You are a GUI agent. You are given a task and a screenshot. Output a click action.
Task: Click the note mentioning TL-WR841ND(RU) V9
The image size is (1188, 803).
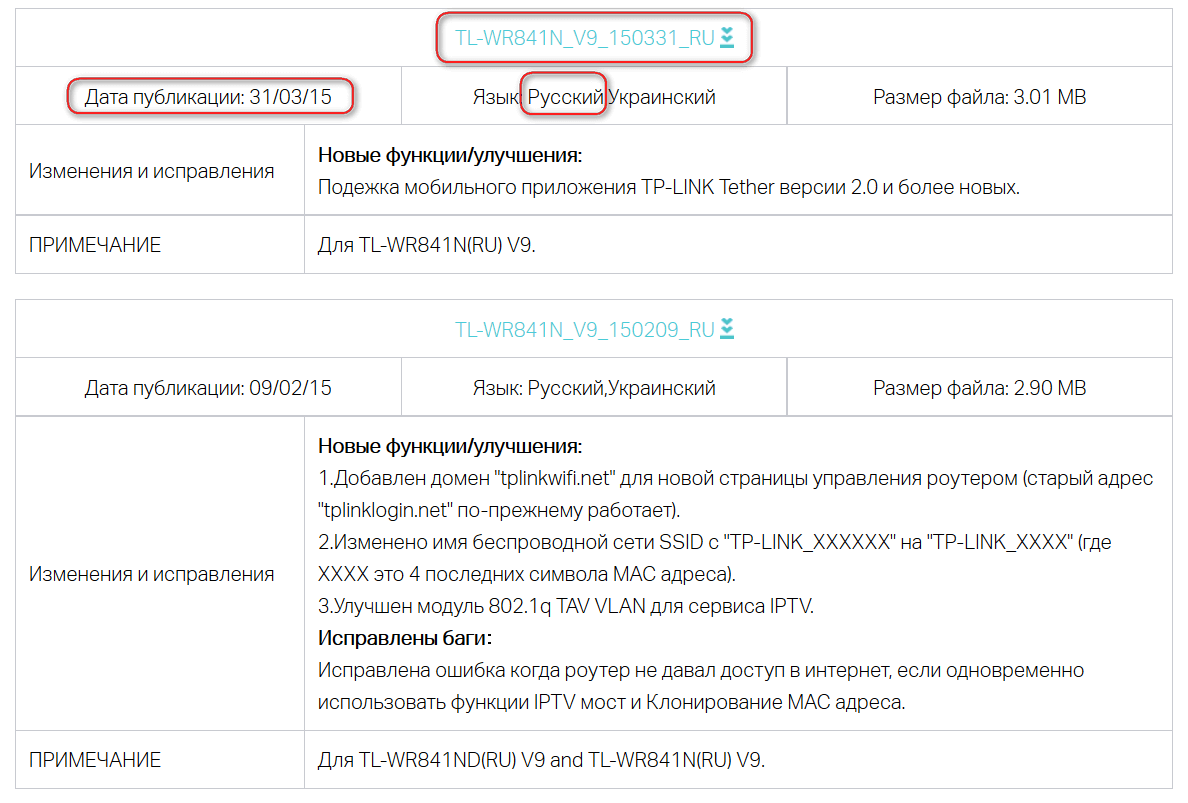click(541, 760)
